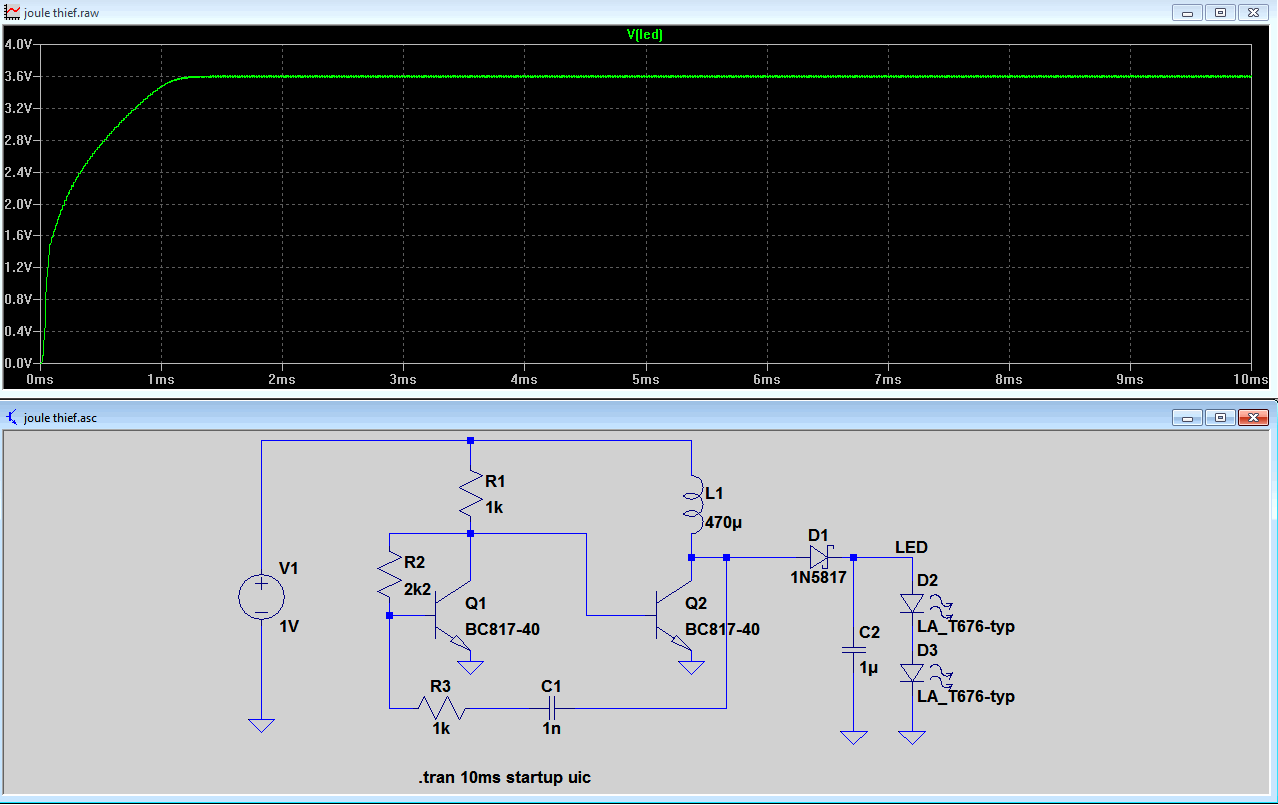The width and height of the screenshot is (1278, 805).
Task: Select the L1 inductor symbol
Action: [x=691, y=505]
